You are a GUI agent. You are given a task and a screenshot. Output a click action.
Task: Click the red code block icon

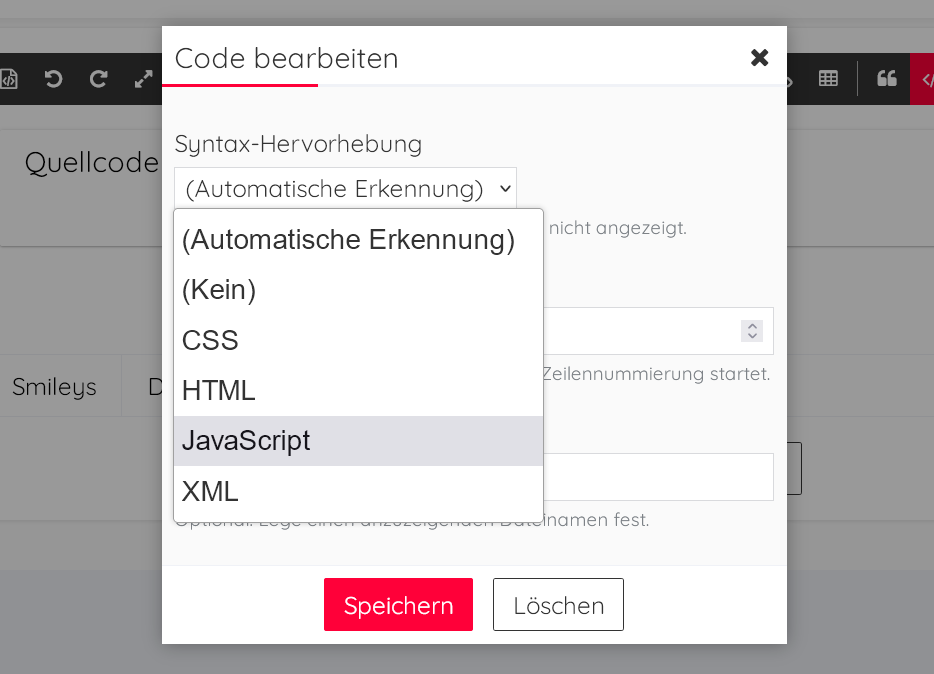[924, 79]
